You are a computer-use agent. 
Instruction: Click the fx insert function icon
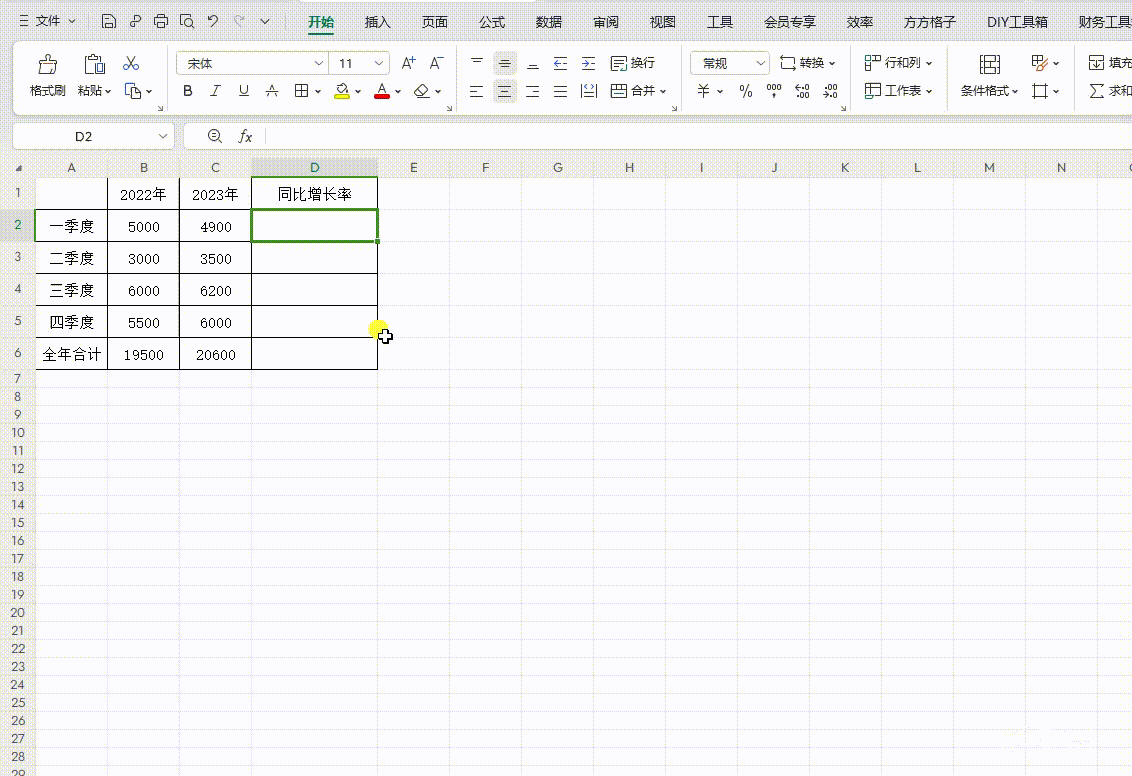pos(245,136)
